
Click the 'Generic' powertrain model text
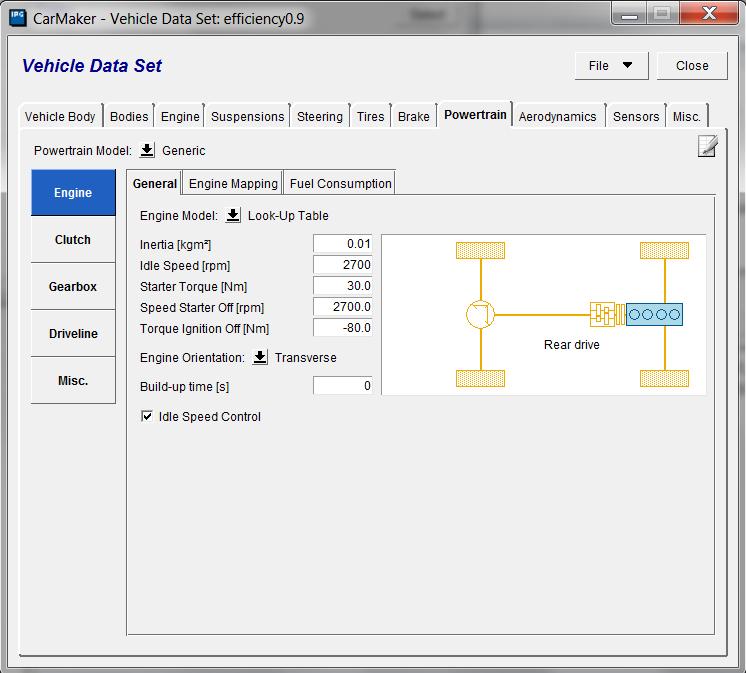[x=184, y=150]
